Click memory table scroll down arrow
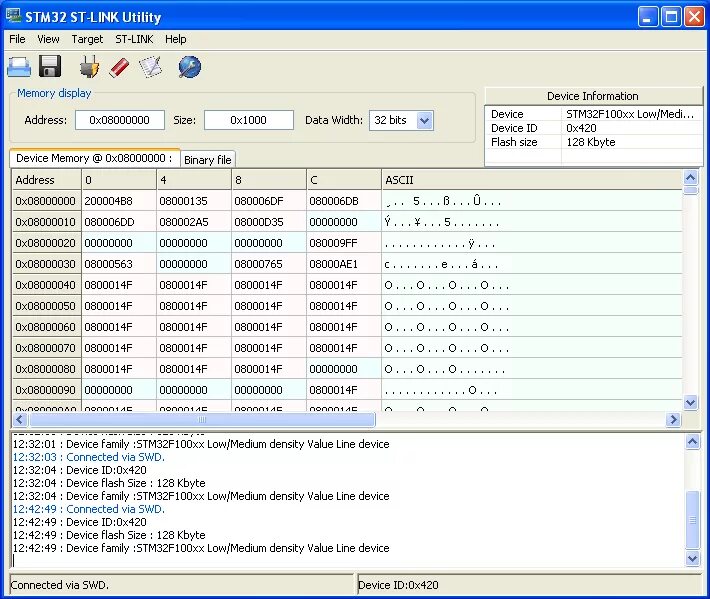Screen dimensions: 710x599 pyautogui.click(x=690, y=402)
